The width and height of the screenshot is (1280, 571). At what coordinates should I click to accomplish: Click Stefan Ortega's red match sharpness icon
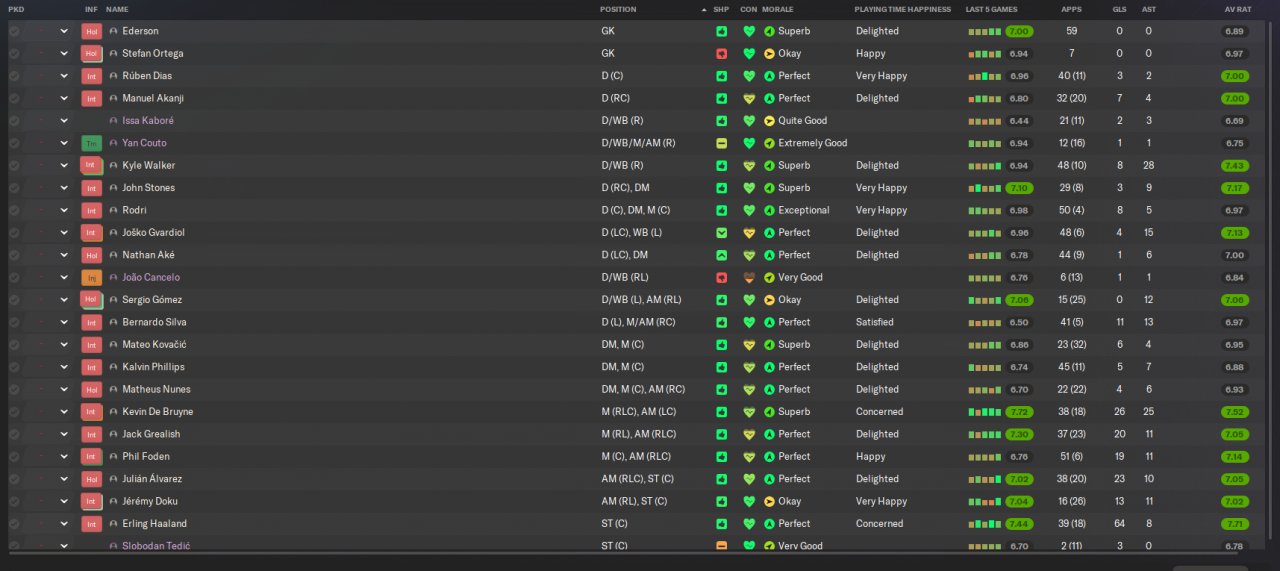[x=721, y=54]
